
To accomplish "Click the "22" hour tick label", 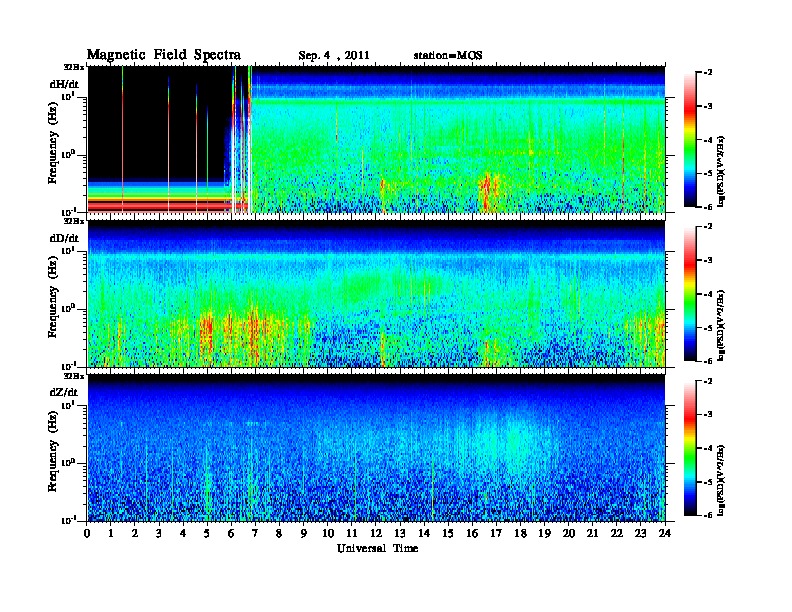I will click(x=617, y=533).
